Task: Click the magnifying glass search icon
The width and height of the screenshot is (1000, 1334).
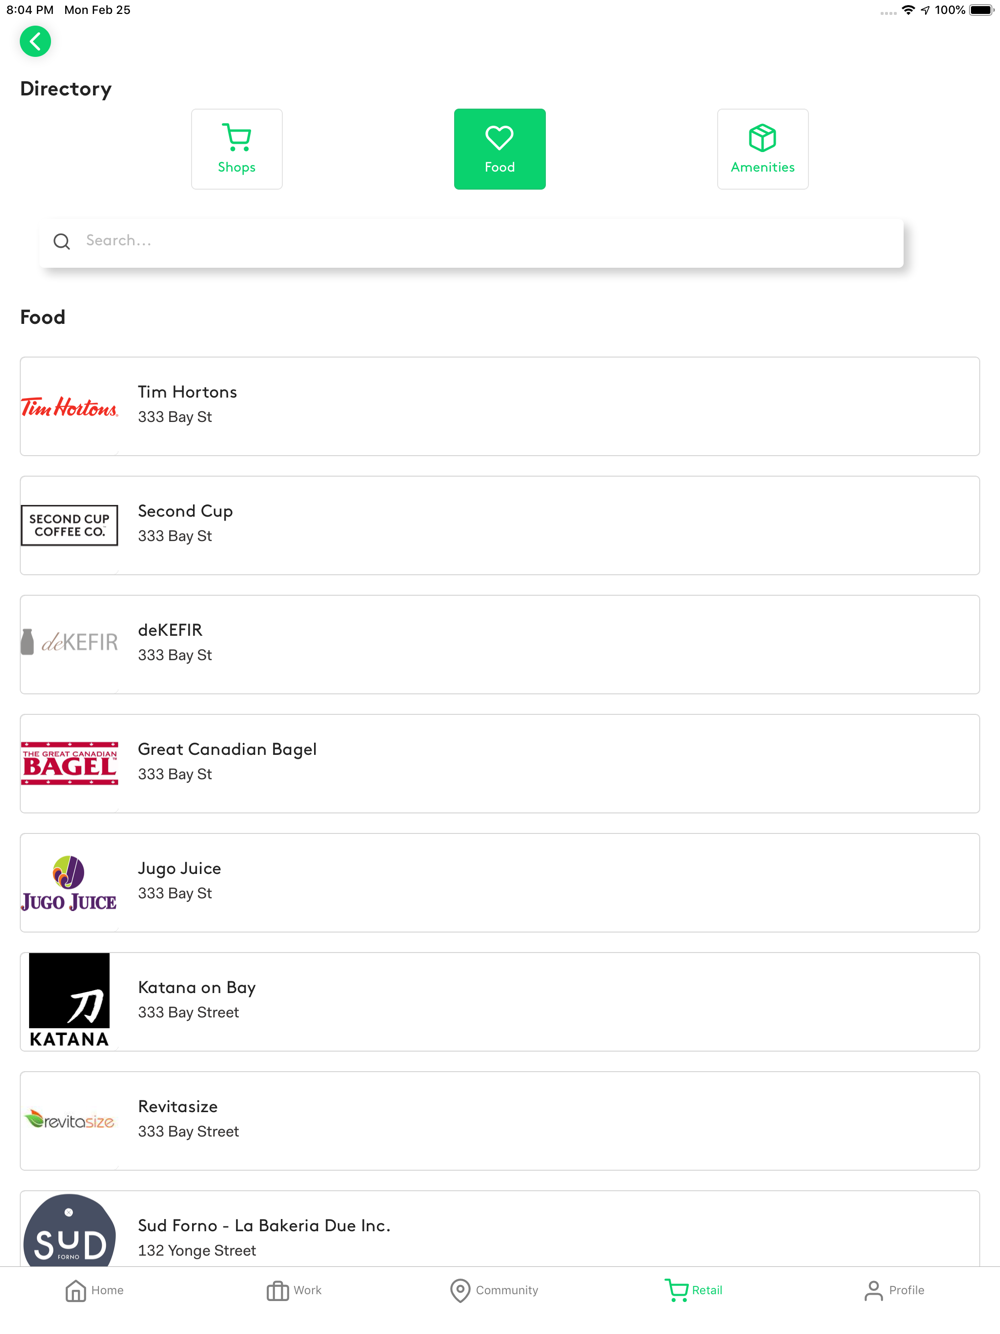Action: (62, 241)
